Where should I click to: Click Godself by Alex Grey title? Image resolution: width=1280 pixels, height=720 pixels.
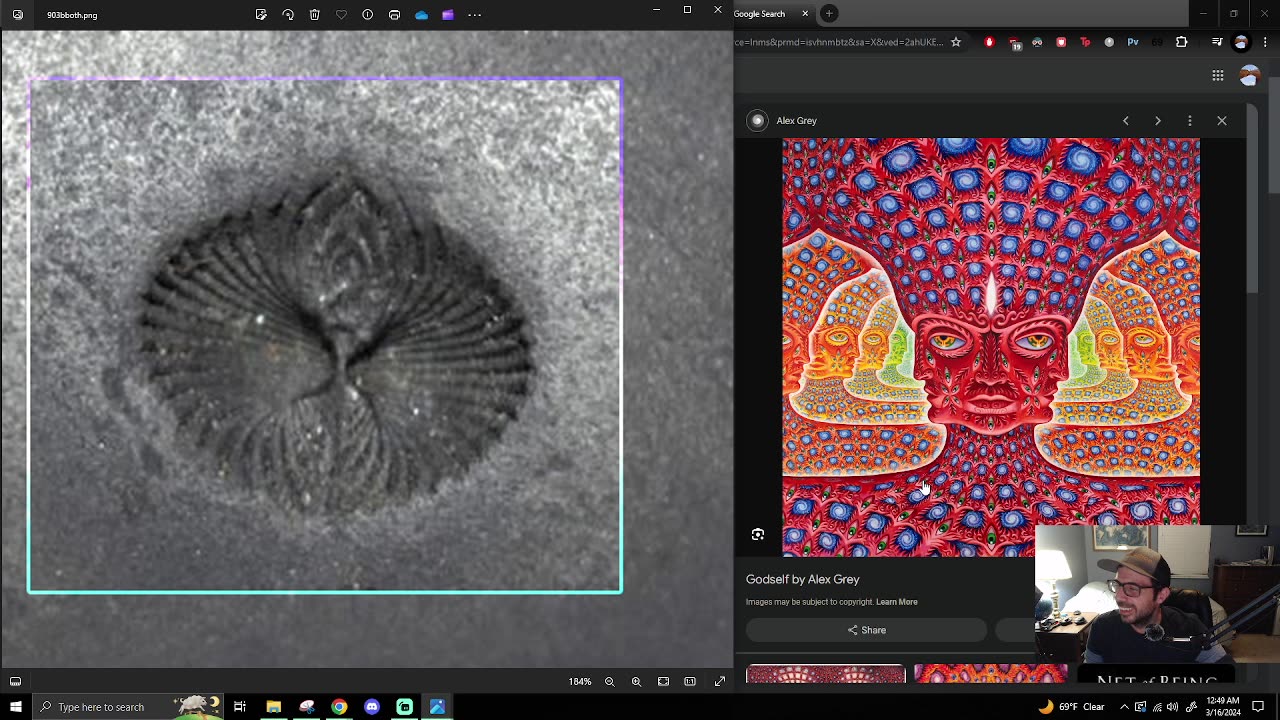803,579
